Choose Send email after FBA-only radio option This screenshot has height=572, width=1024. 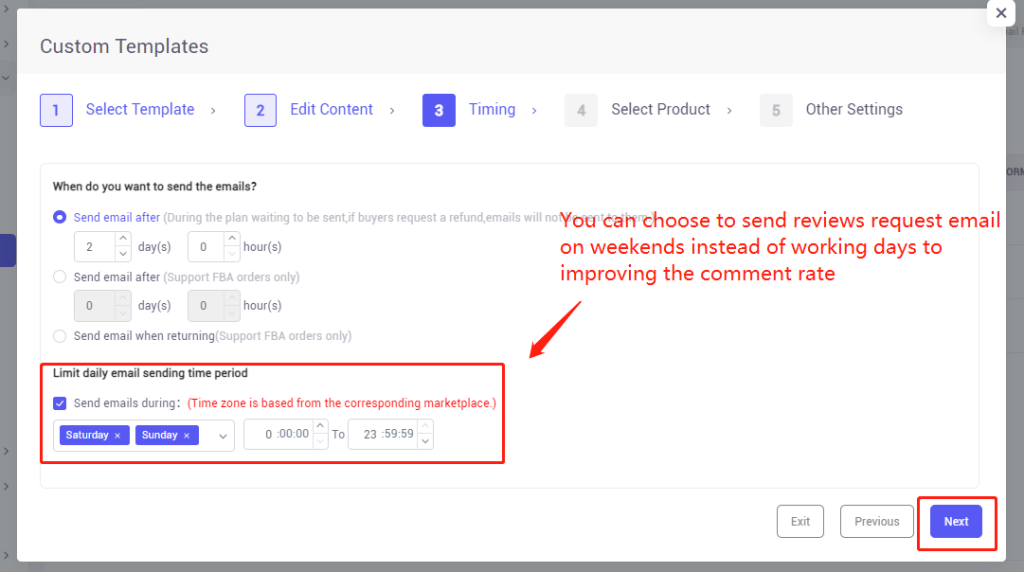pos(59,277)
